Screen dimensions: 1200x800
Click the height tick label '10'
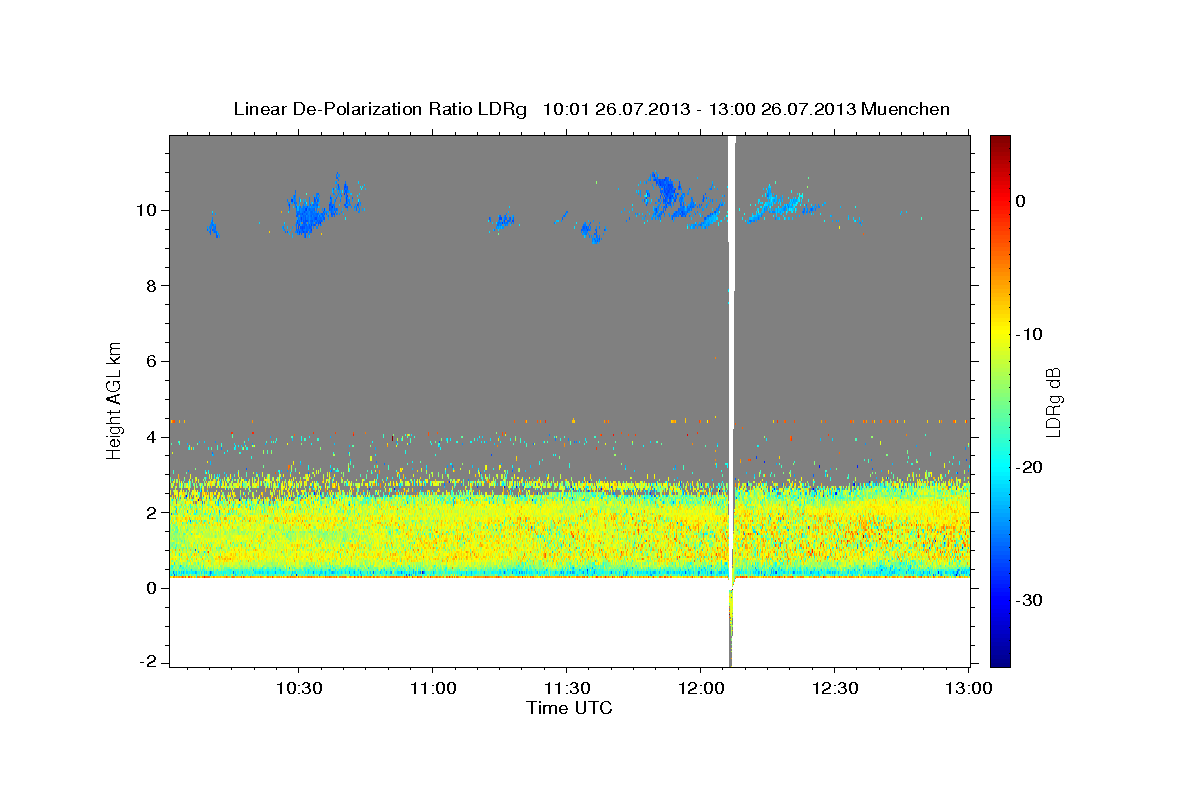[148, 210]
